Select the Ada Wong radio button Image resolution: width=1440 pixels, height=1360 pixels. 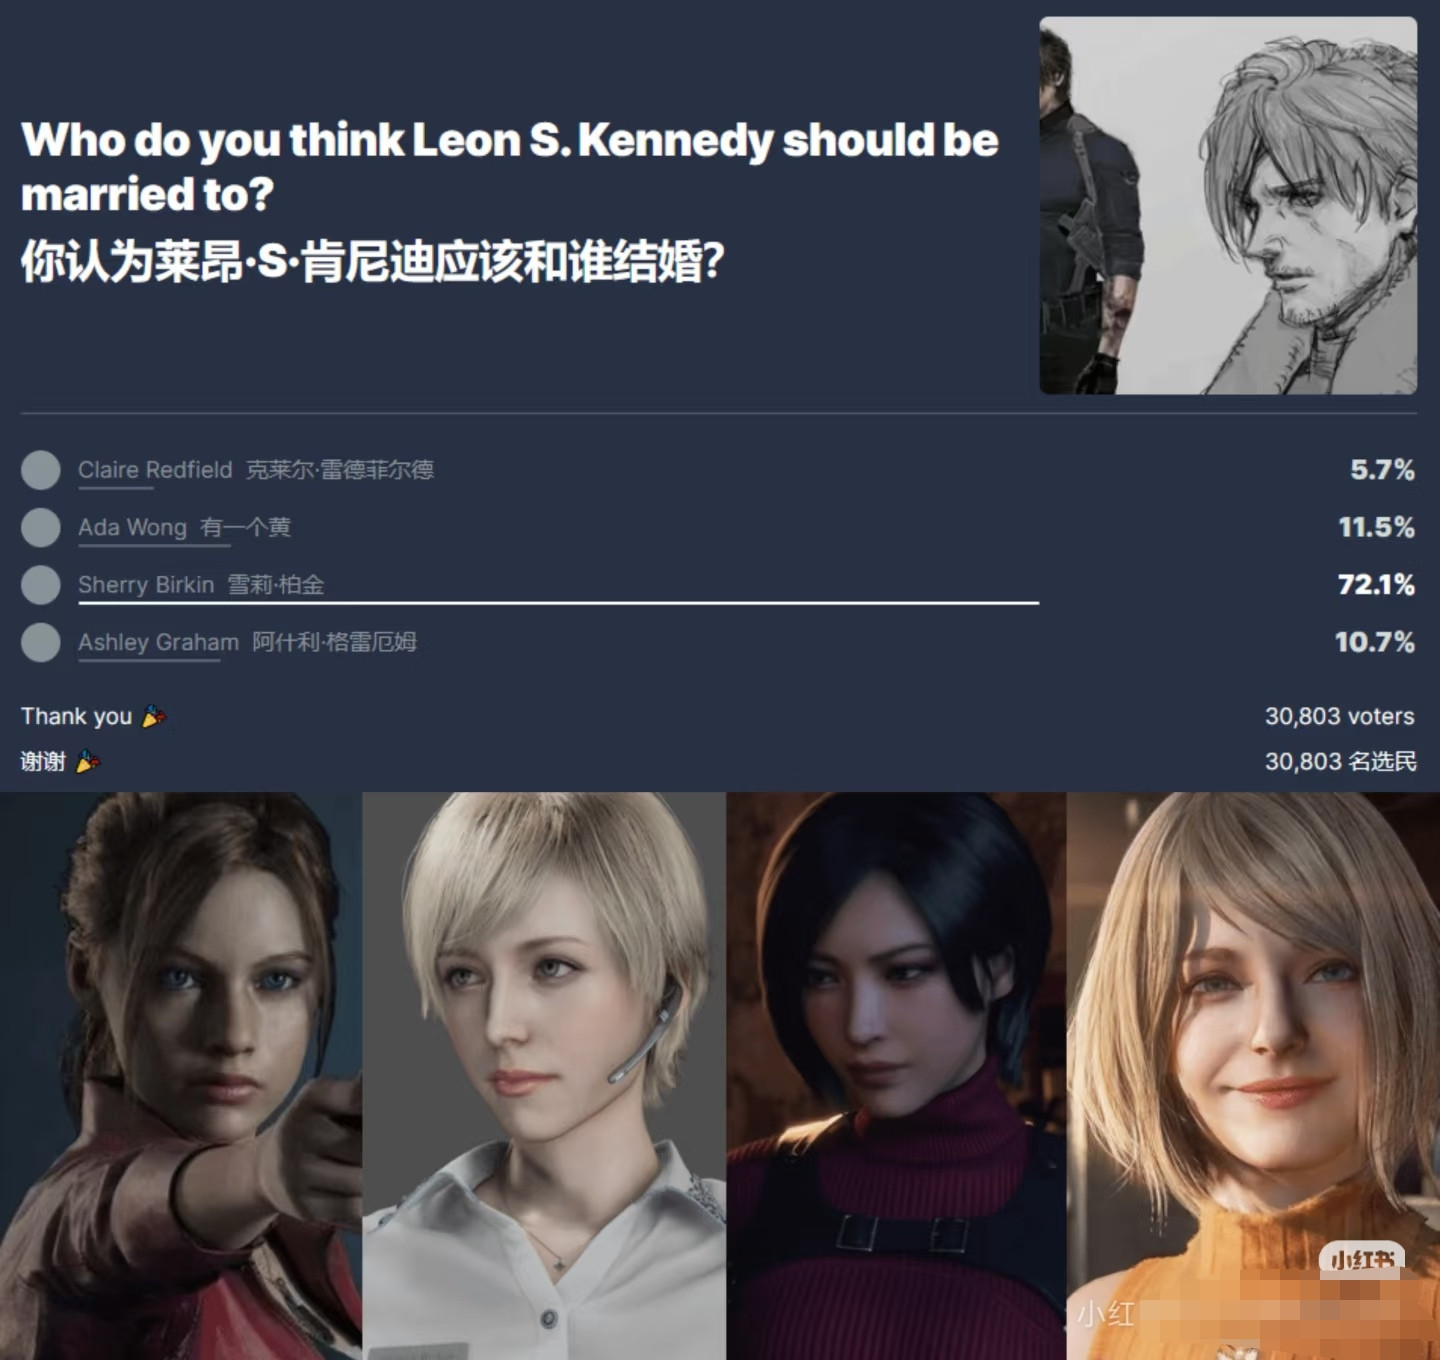coord(41,527)
